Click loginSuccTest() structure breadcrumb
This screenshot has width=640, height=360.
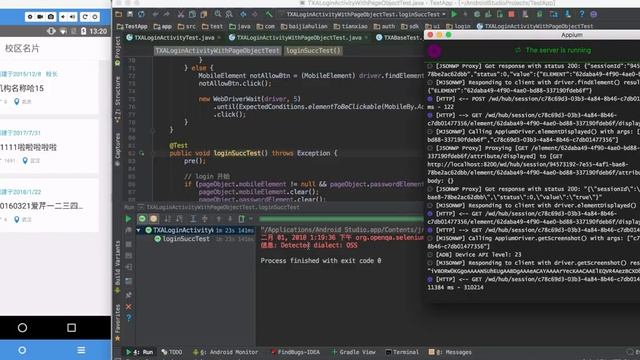pos(313,51)
